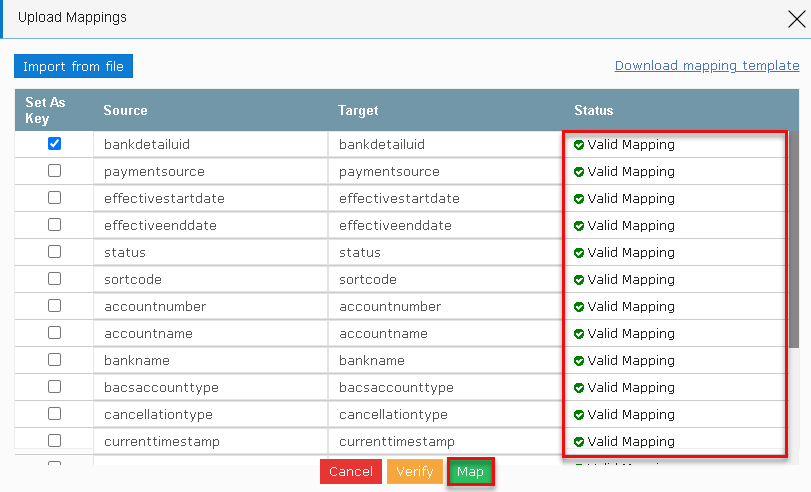Click the Source column header
811x492 pixels.
125,110
